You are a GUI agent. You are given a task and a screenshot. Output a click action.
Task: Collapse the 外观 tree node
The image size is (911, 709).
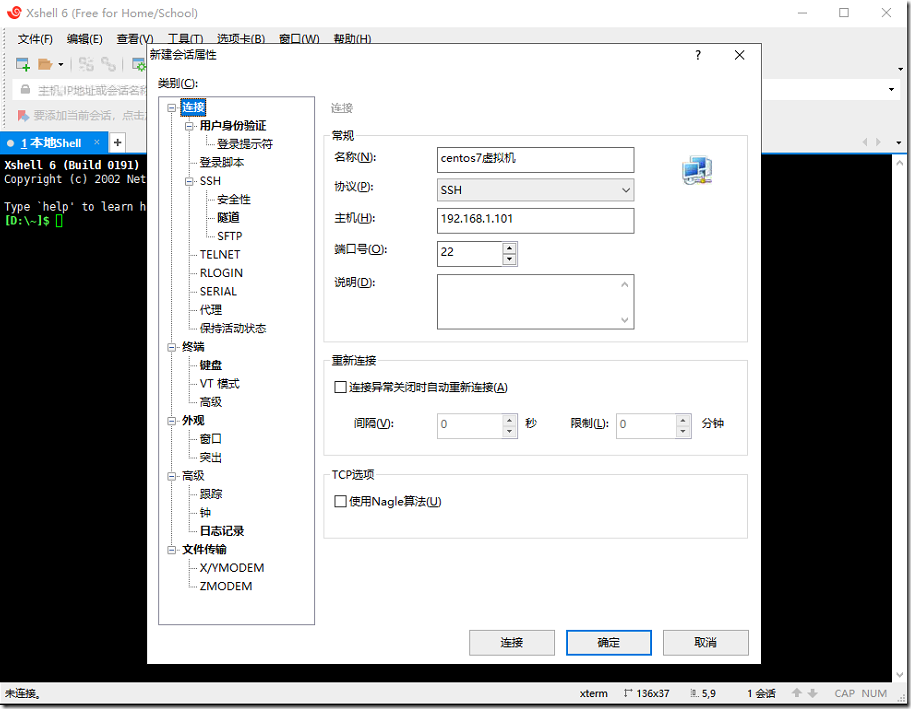[172, 421]
